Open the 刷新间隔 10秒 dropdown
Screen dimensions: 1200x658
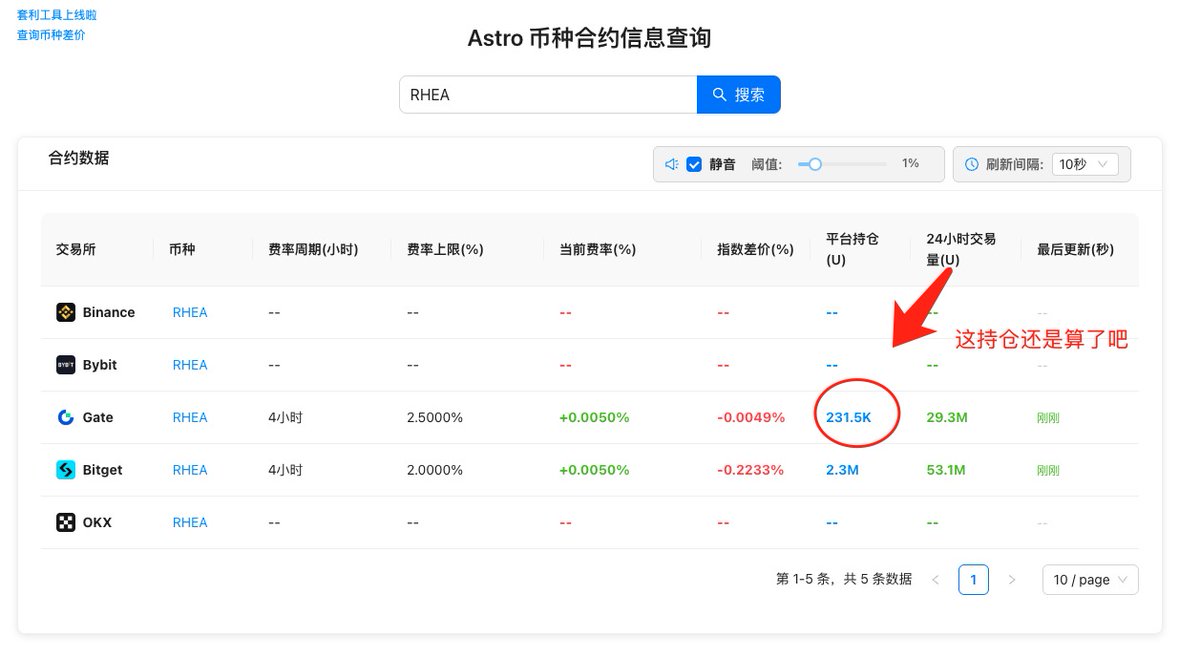pyautogui.click(x=1085, y=164)
